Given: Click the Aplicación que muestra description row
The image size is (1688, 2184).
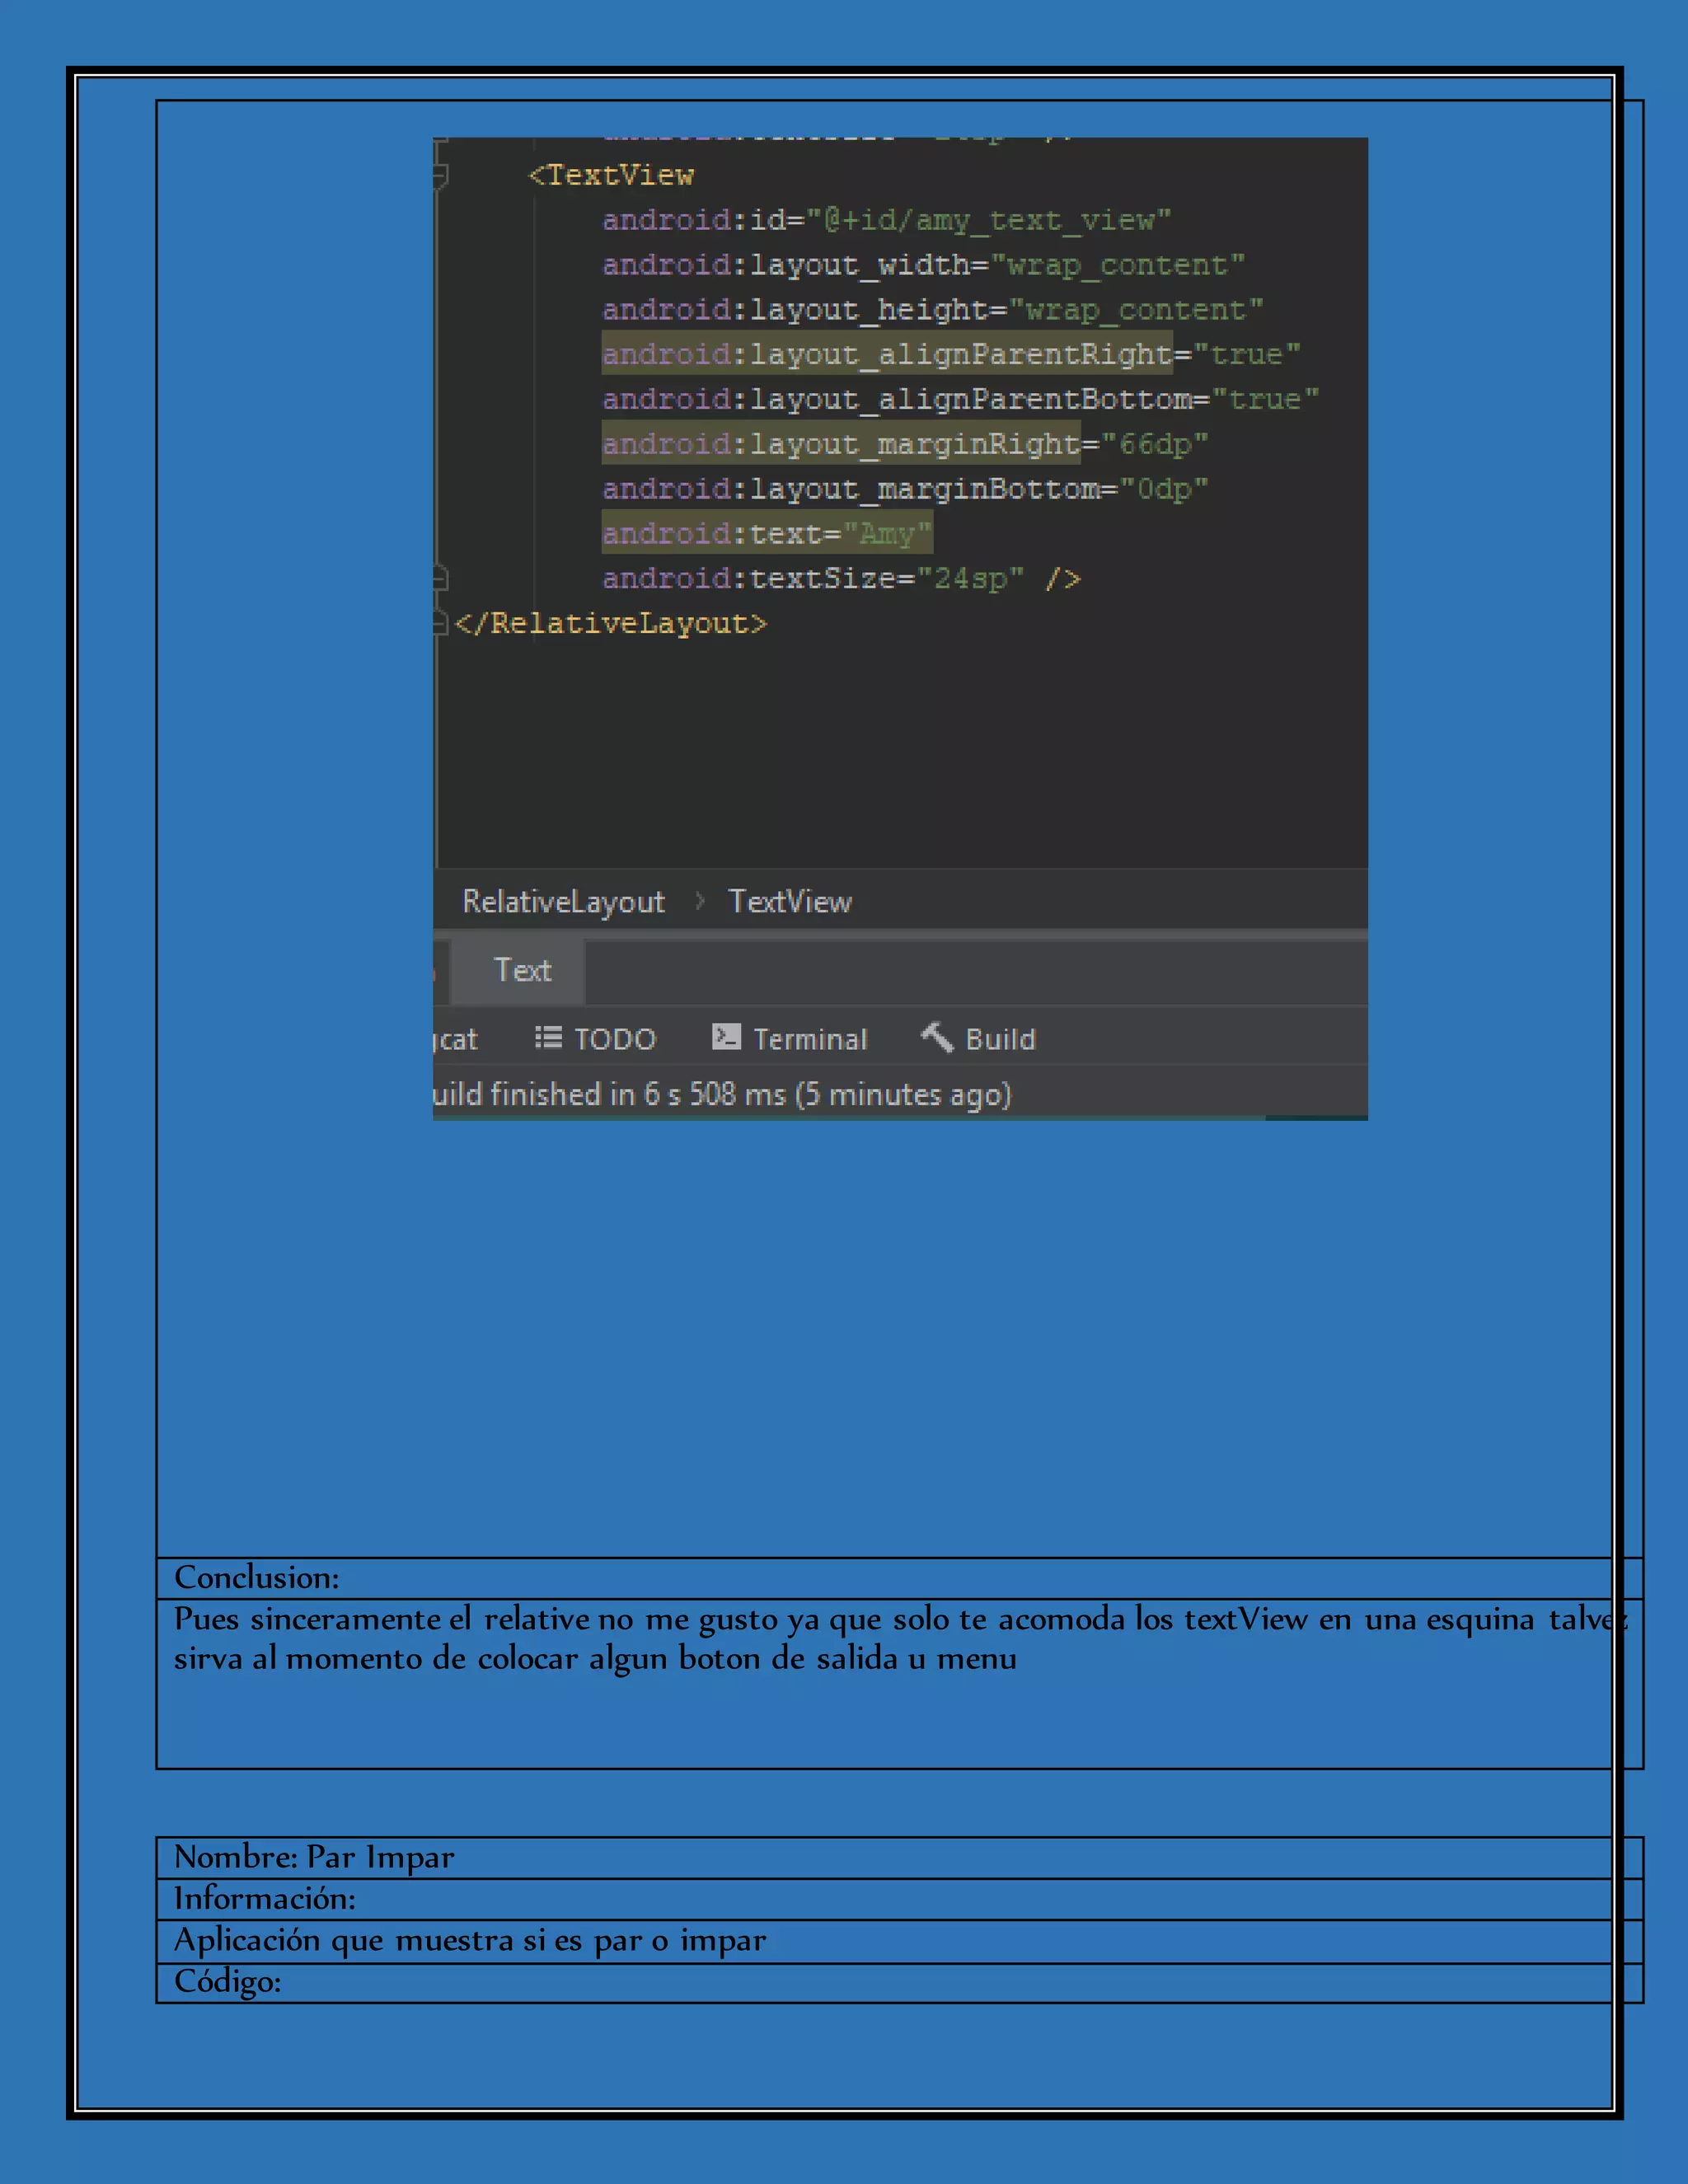Looking at the screenshot, I should coord(899,1940).
